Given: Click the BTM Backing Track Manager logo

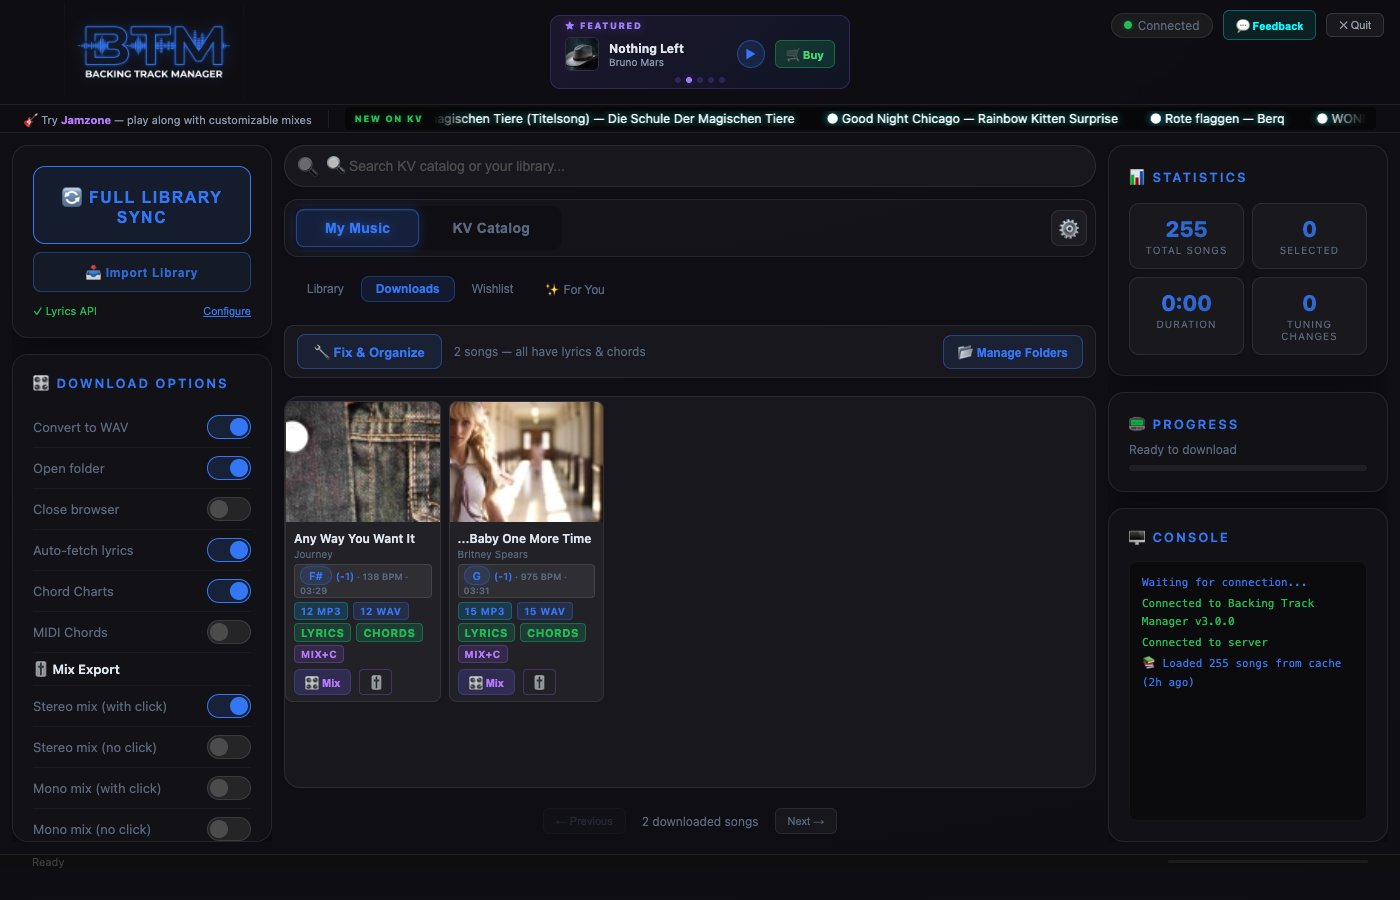Looking at the screenshot, I should [154, 53].
